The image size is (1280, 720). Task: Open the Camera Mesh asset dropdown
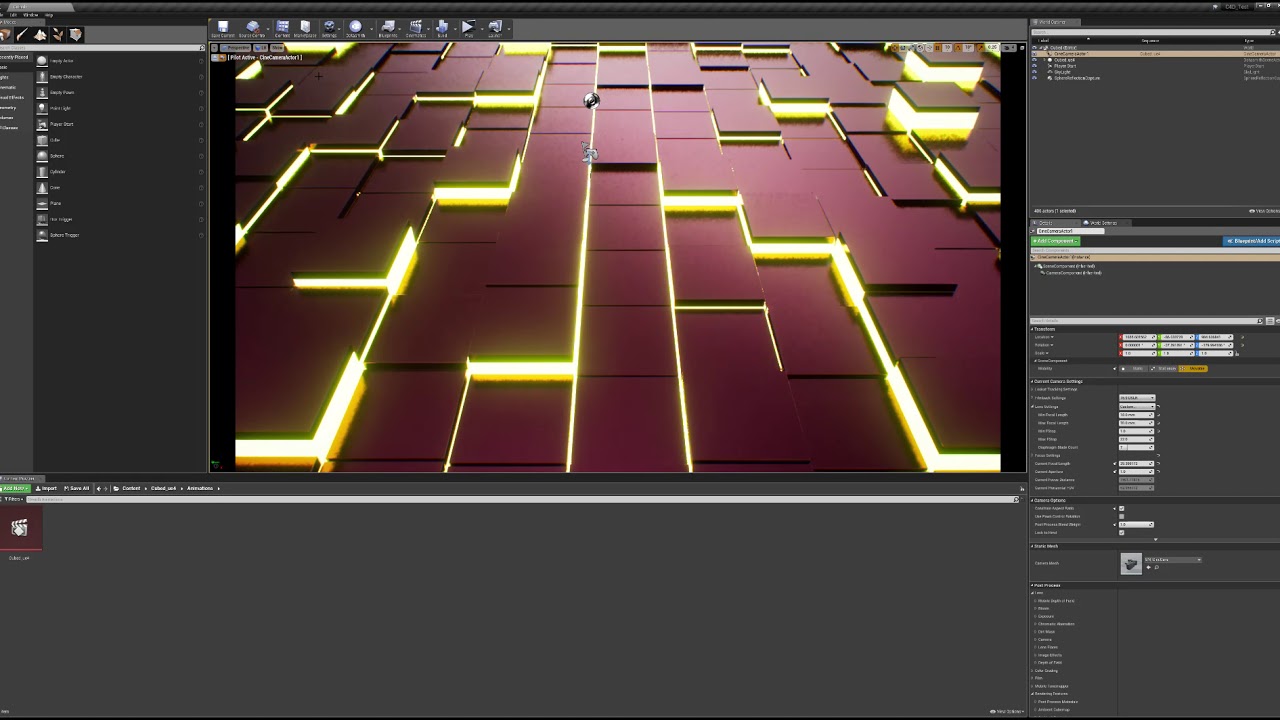click(1173, 559)
